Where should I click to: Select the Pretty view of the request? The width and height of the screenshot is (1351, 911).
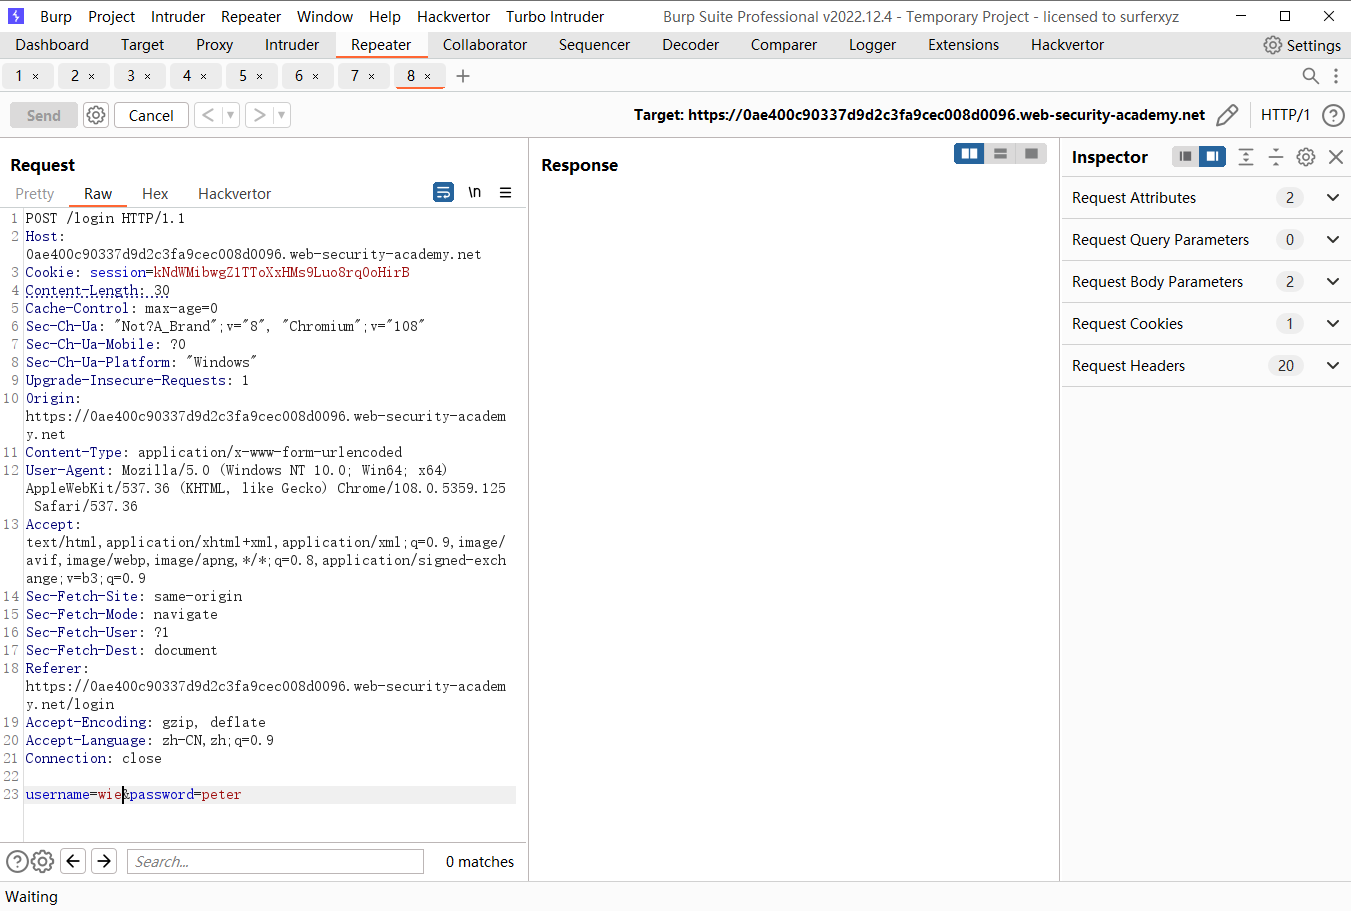point(35,194)
